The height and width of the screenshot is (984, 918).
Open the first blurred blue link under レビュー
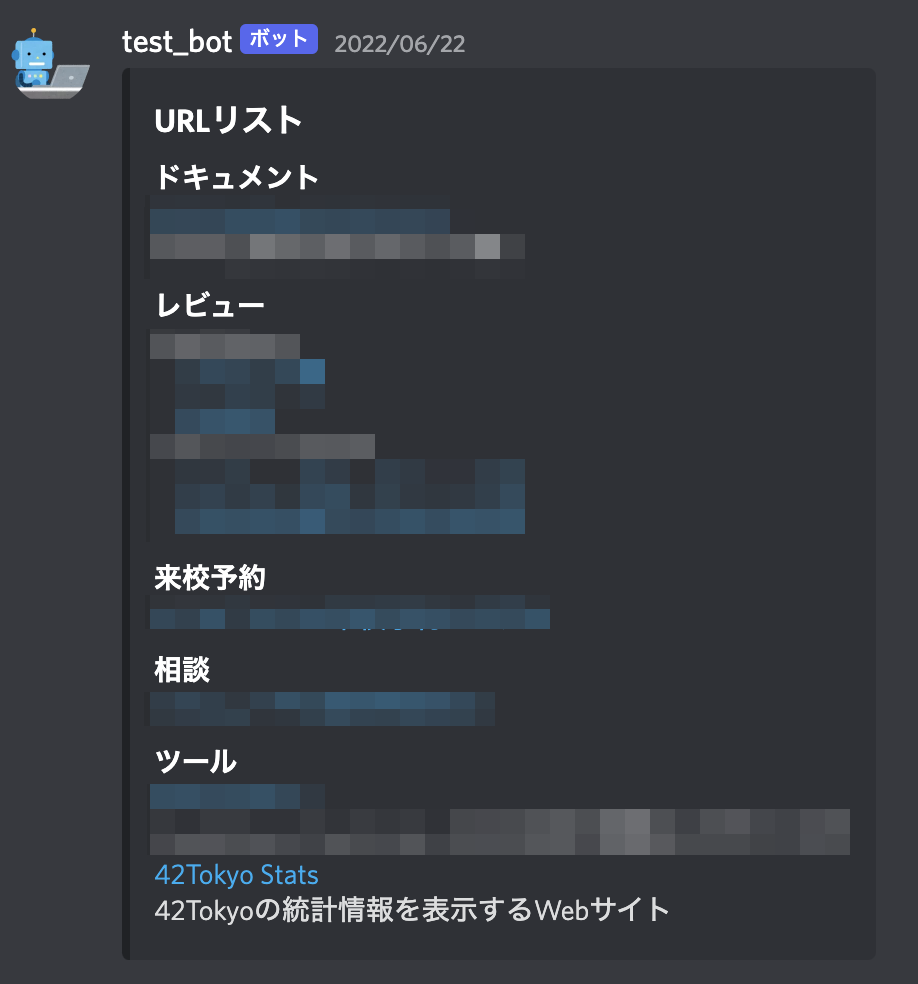point(250,372)
